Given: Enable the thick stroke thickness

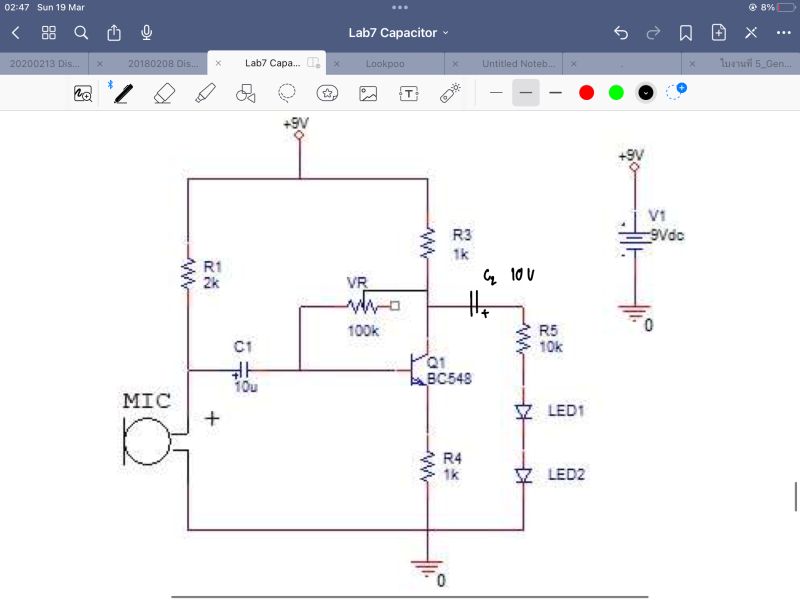Looking at the screenshot, I should click(555, 93).
